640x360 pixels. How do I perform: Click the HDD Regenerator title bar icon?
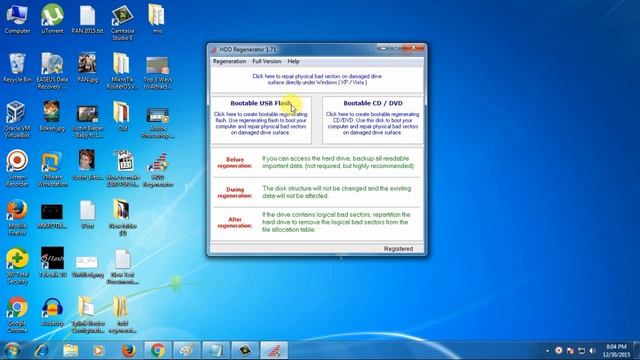pyautogui.click(x=213, y=49)
